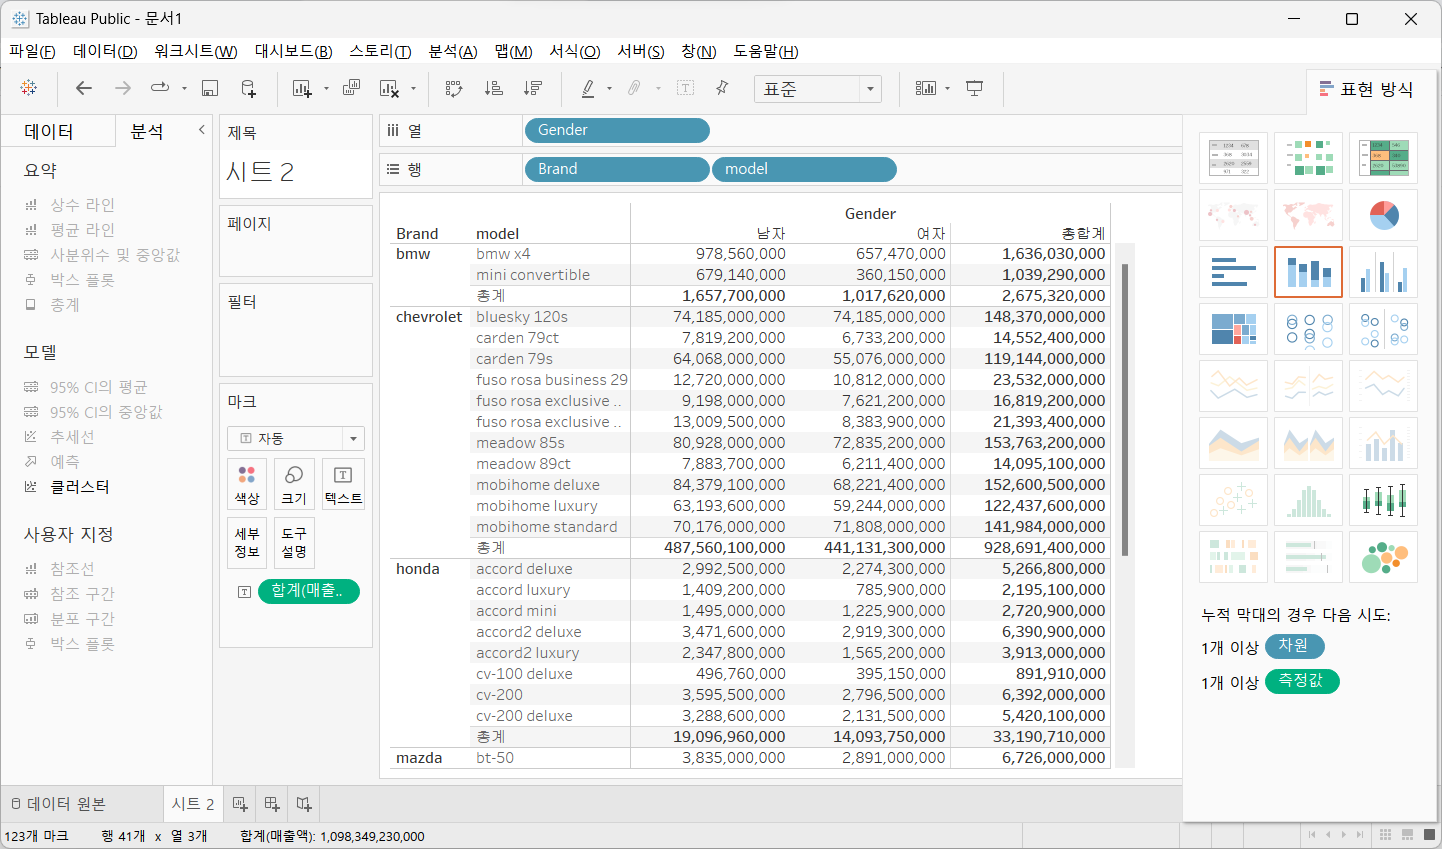Click the show sheet sorter status icon
1442x849 pixels.
pos(1386,835)
